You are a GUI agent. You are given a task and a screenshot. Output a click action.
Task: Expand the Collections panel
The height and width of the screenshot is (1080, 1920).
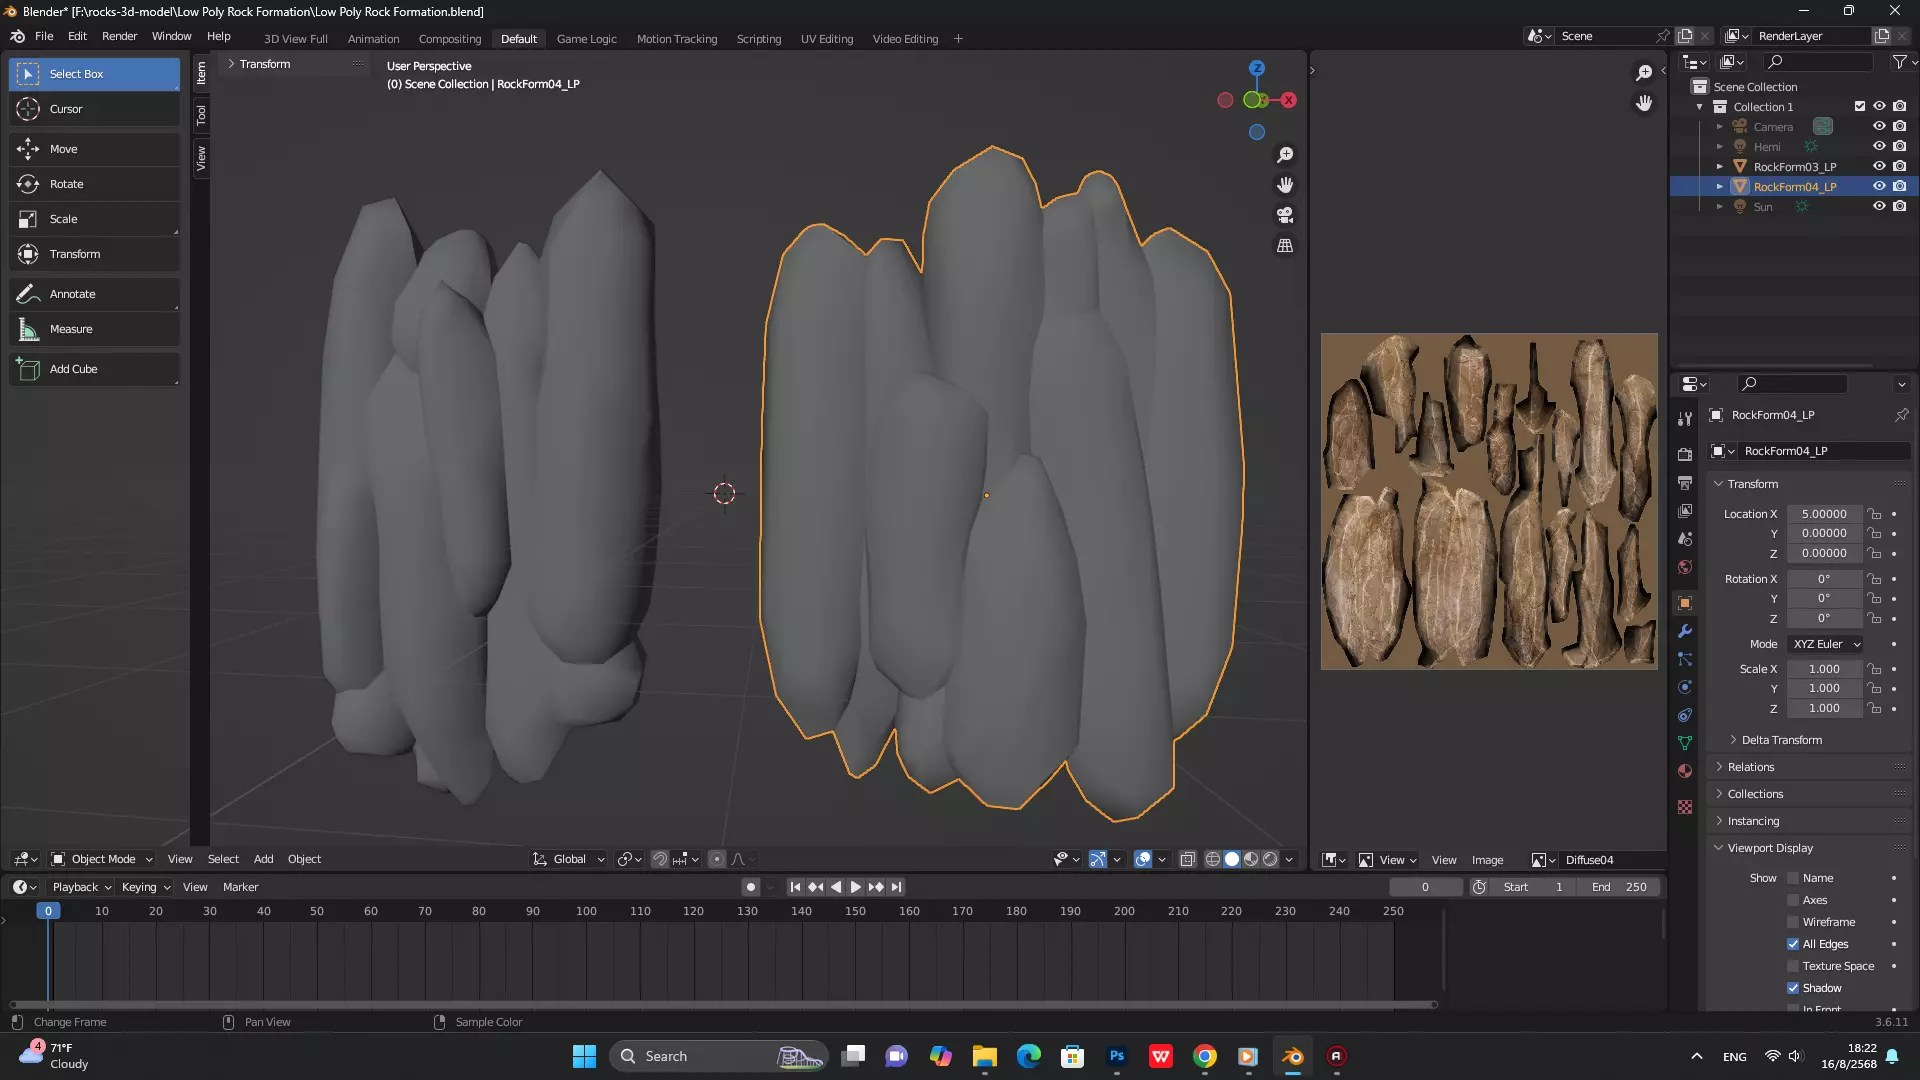(1755, 794)
